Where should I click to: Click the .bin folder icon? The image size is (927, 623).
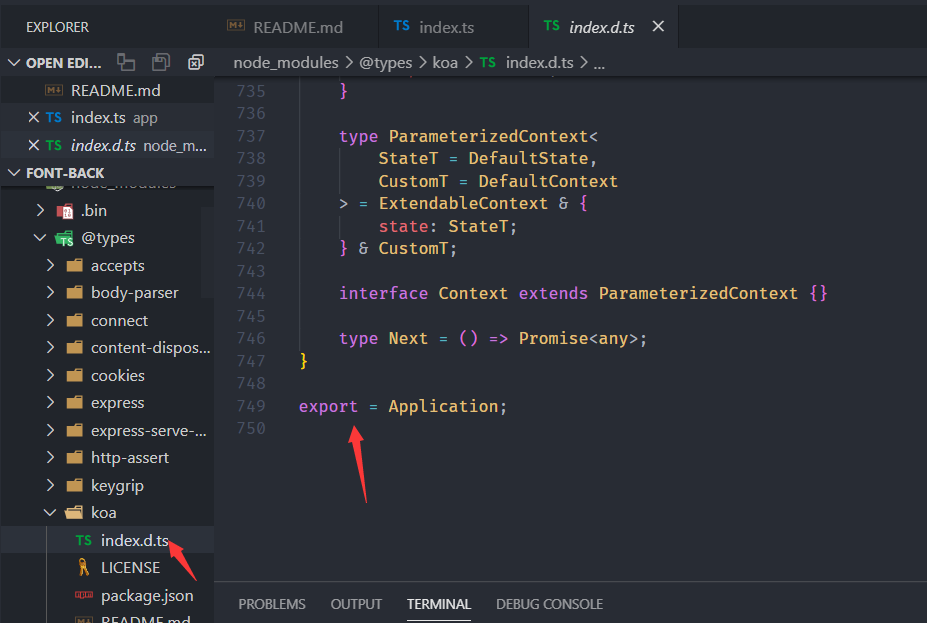tap(64, 211)
